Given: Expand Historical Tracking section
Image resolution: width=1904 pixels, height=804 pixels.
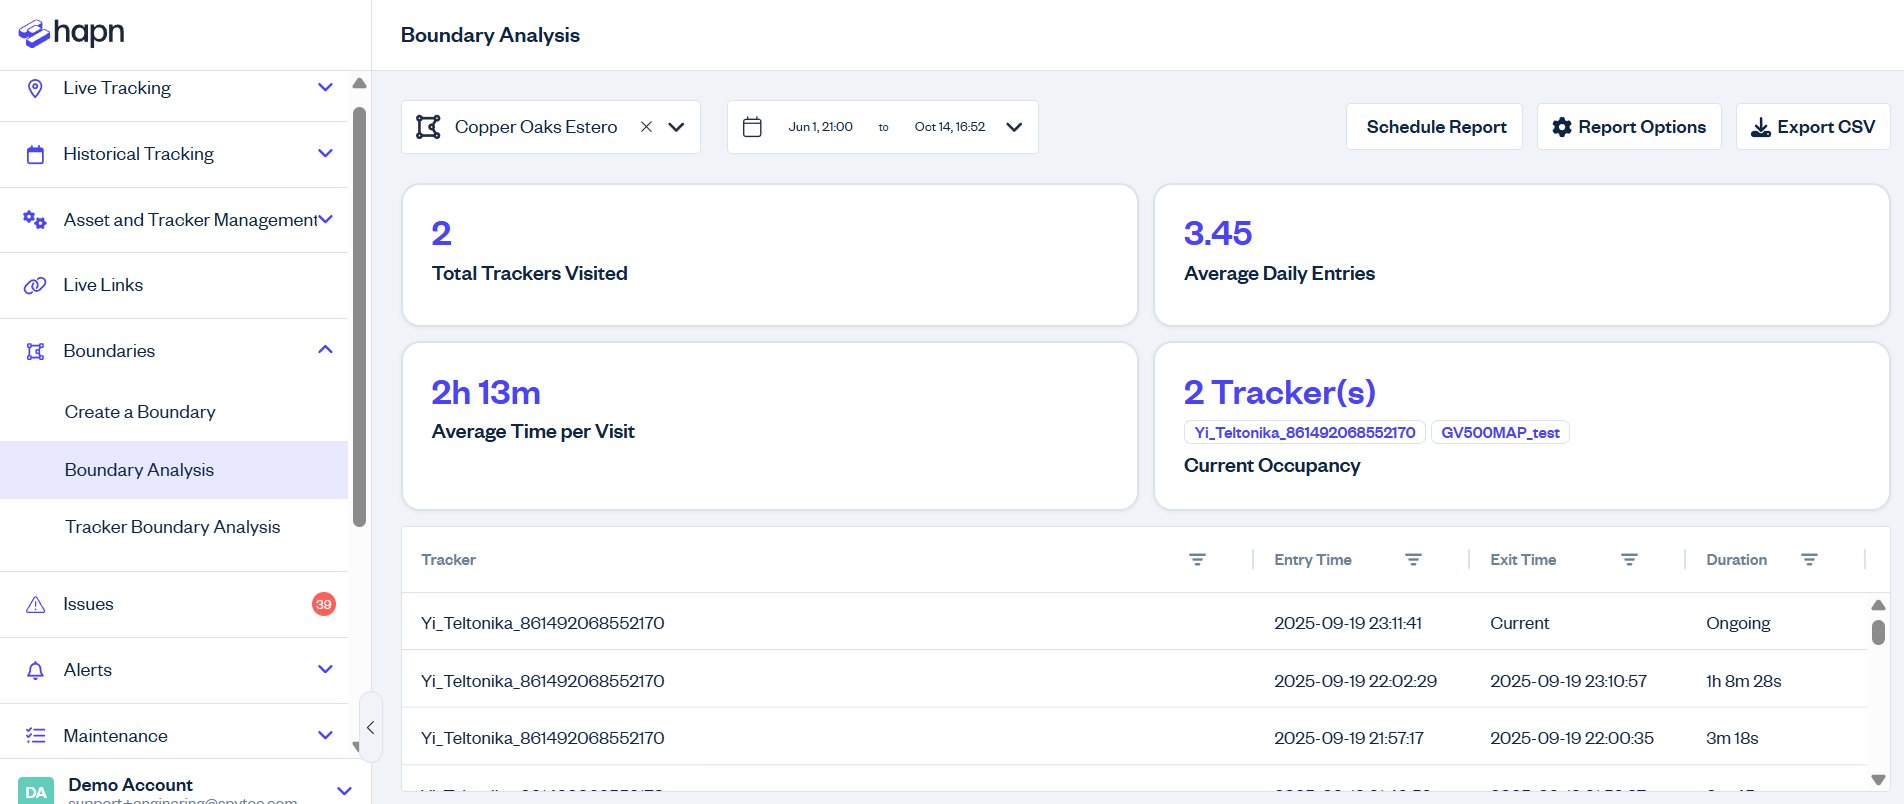Looking at the screenshot, I should click(325, 154).
